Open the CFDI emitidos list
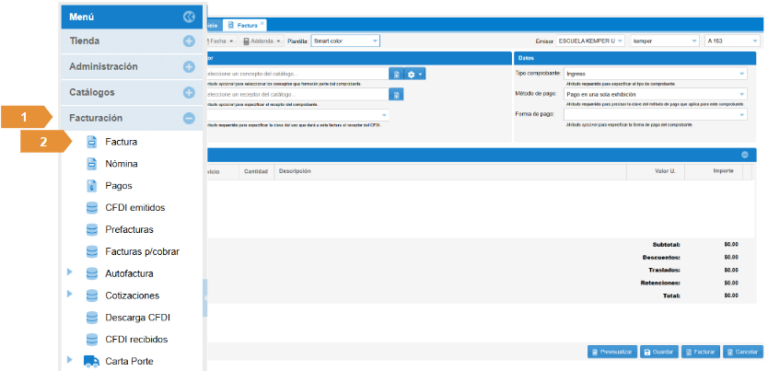Viewport: 768px width, 371px height. (135, 208)
